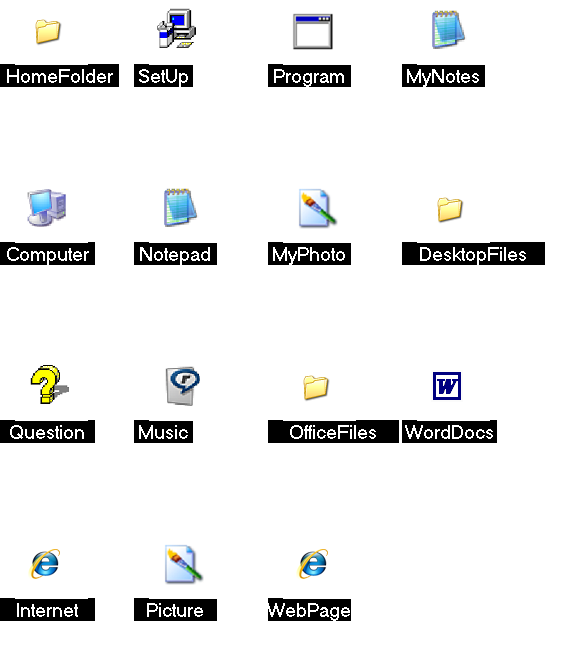This screenshot has width=579, height=651.
Task: Click the "Picture" label
Action: pos(175,609)
